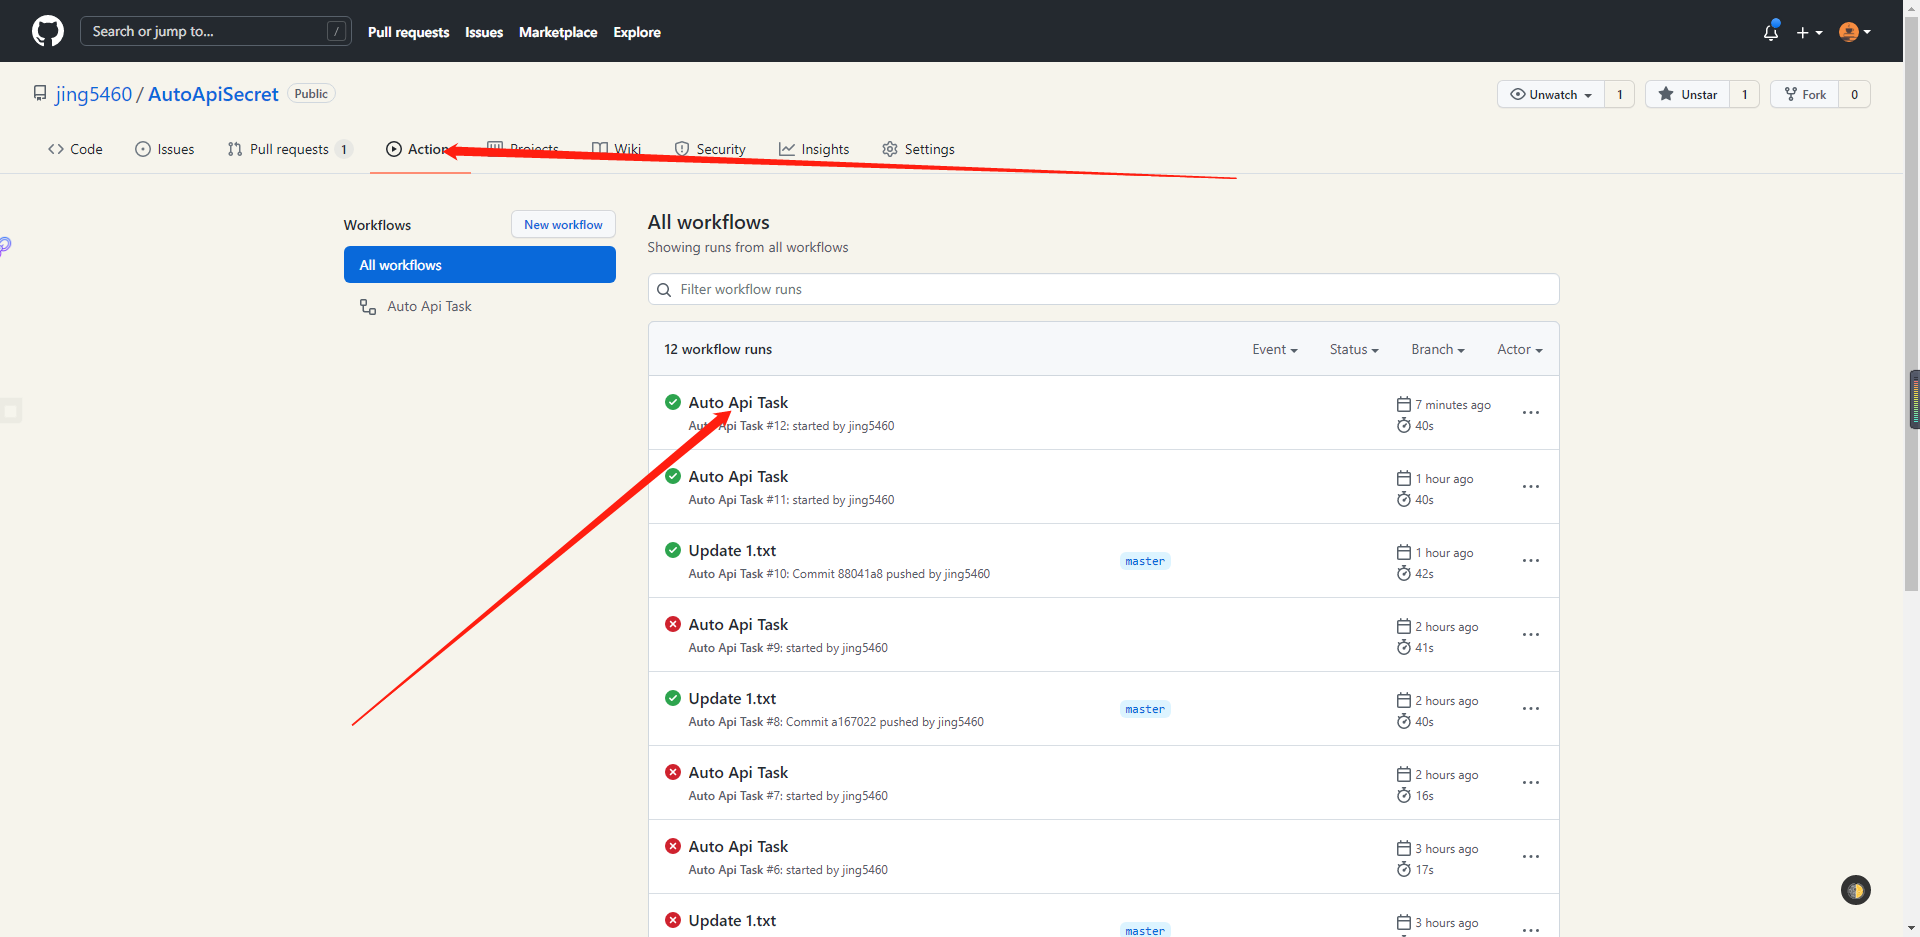Open the Branch filter dropdown
This screenshot has width=1920, height=937.
click(1438, 349)
